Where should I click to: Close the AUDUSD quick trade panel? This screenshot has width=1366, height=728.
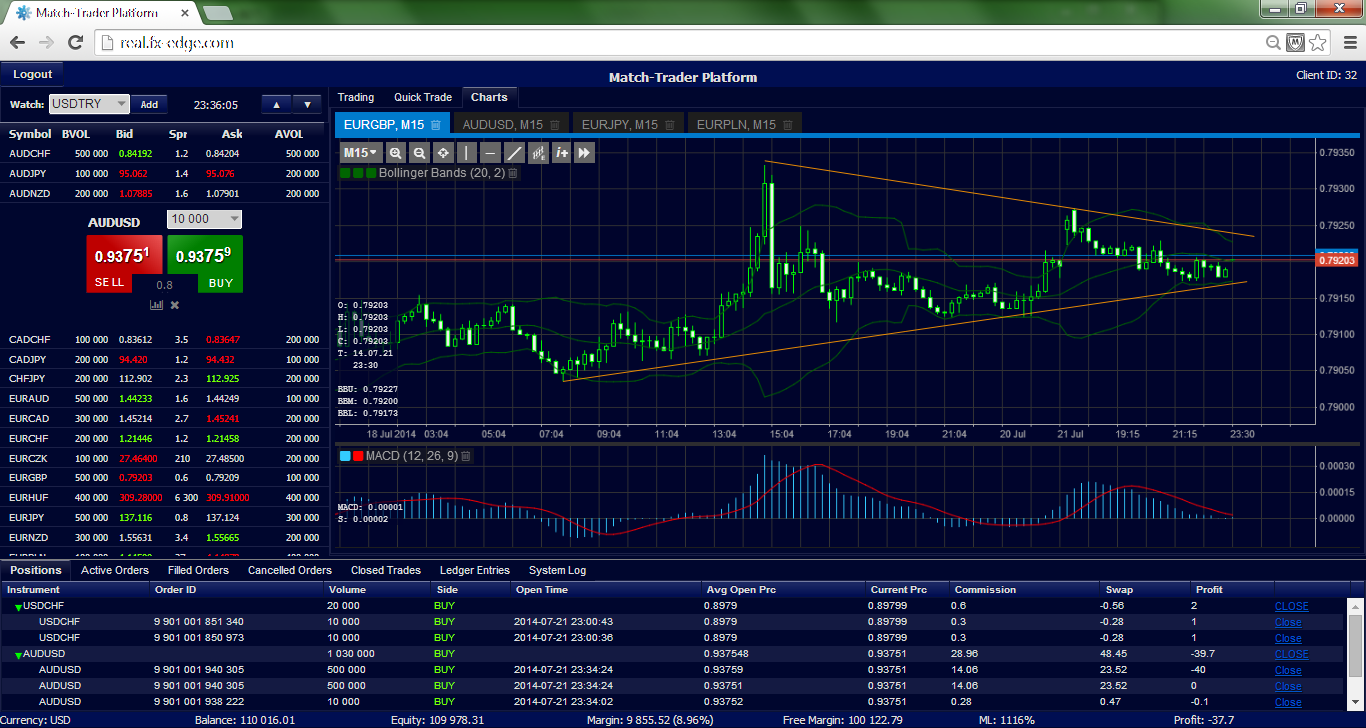point(175,305)
